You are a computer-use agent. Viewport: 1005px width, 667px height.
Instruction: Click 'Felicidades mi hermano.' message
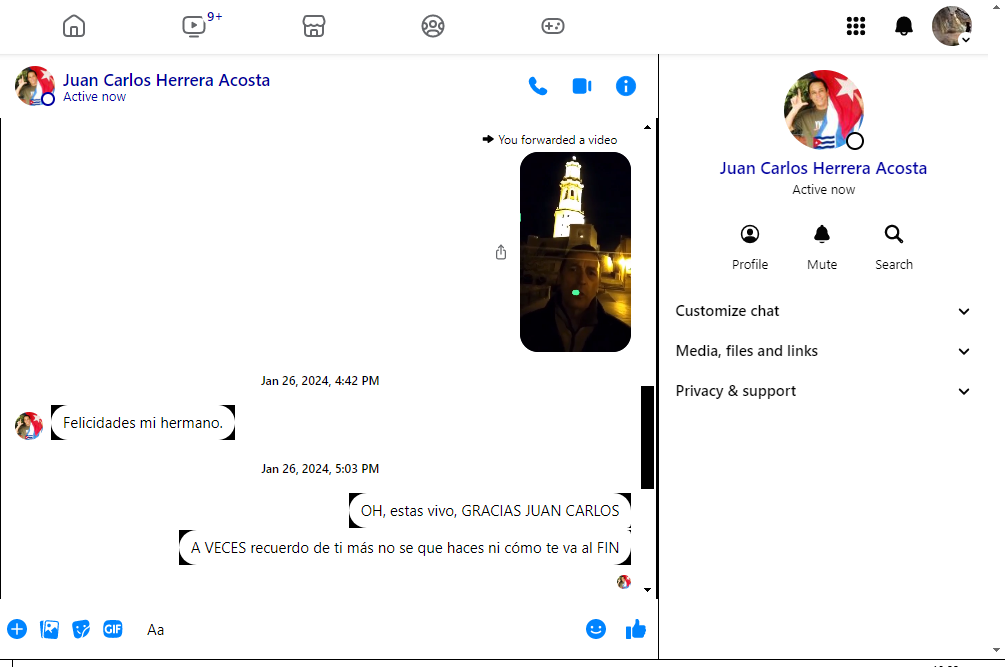143,423
